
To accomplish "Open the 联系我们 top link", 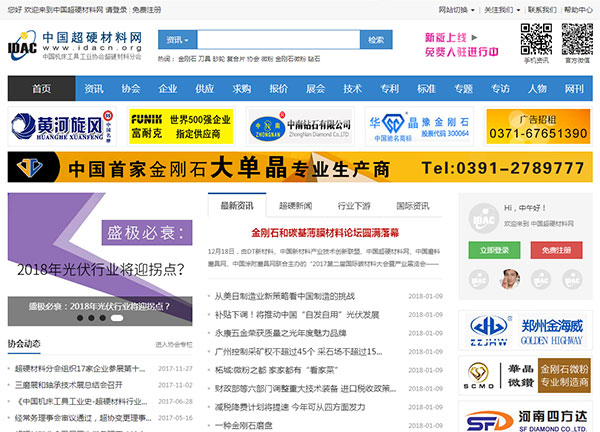I will pyautogui.click(x=542, y=10).
